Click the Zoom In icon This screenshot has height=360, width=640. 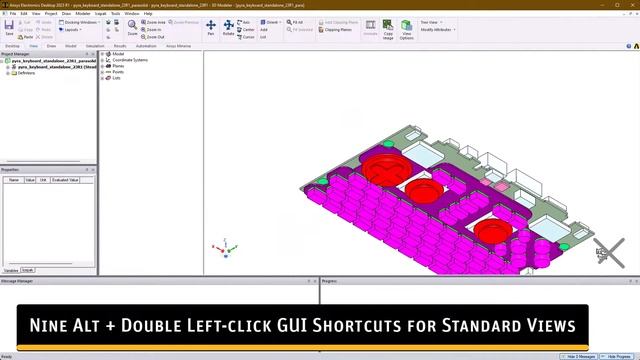tap(144, 30)
